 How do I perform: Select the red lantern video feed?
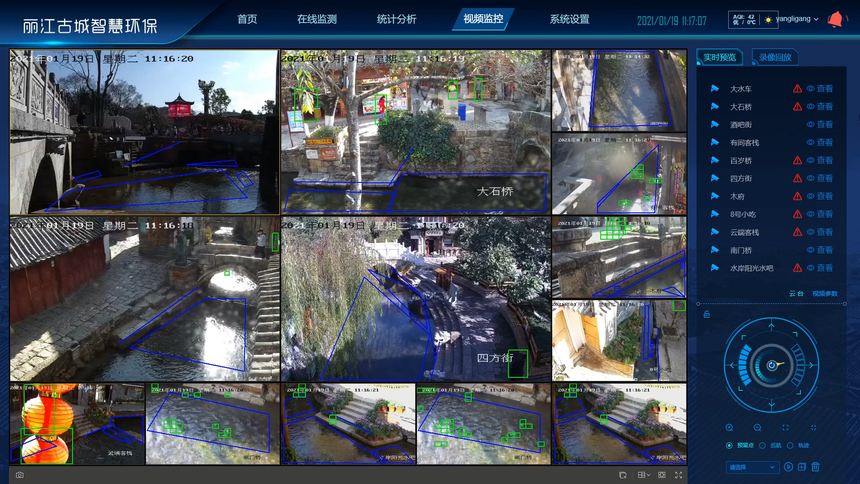tap(77, 424)
